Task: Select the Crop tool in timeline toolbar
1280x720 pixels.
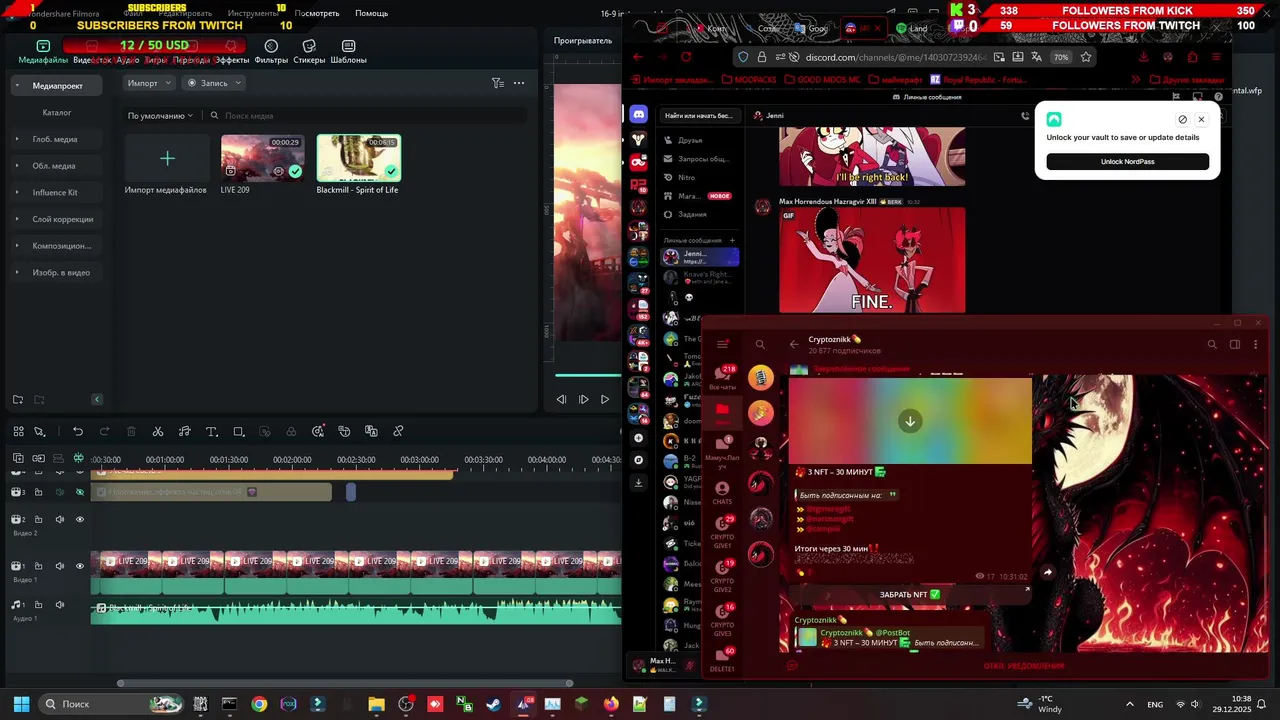Action: click(238, 432)
